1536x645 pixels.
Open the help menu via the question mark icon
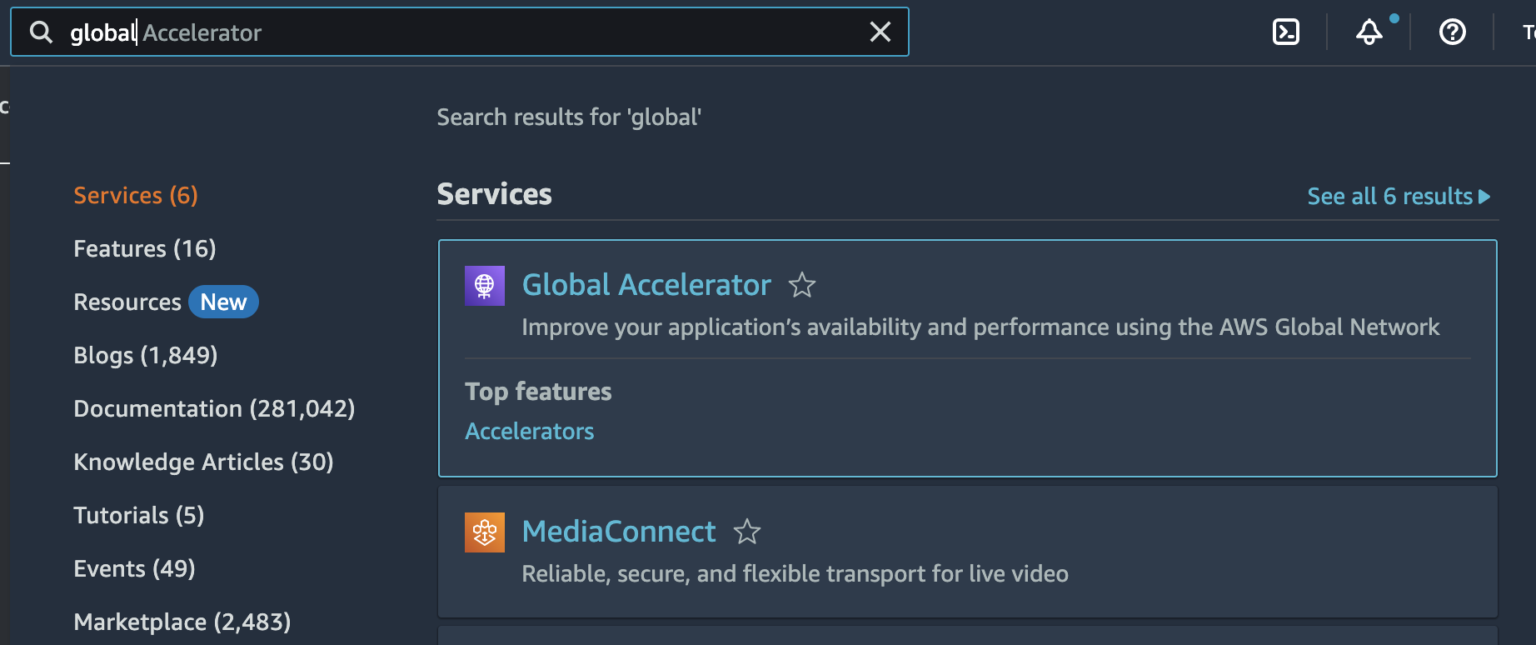pyautogui.click(x=1452, y=31)
